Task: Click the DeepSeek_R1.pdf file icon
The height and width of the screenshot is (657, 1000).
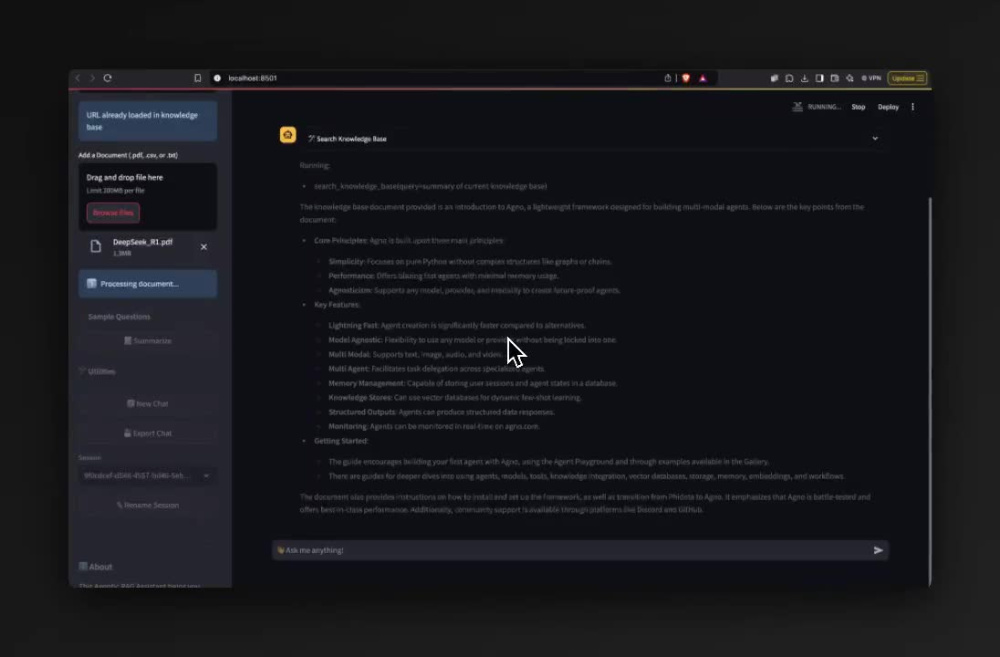Action: click(x=96, y=246)
